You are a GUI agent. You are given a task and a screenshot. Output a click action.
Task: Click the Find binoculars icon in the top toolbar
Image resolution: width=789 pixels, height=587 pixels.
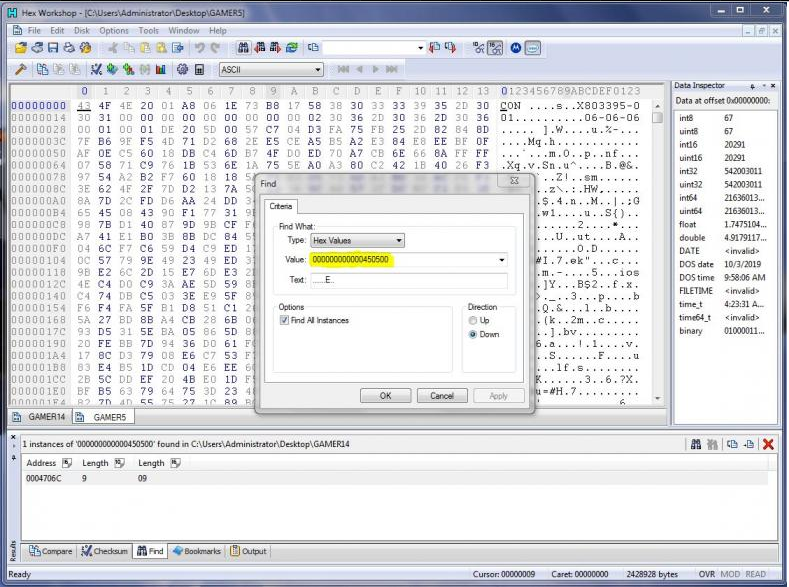(243, 48)
